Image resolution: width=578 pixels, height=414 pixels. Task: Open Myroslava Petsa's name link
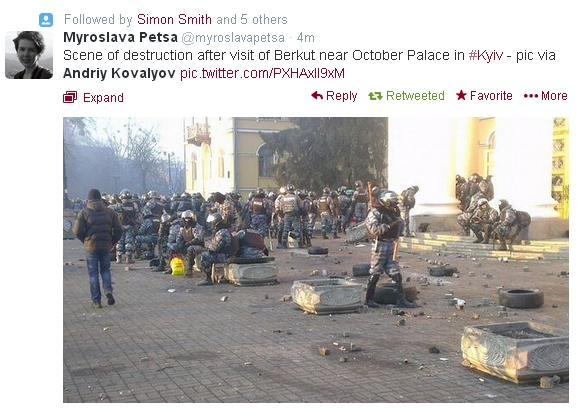point(121,38)
